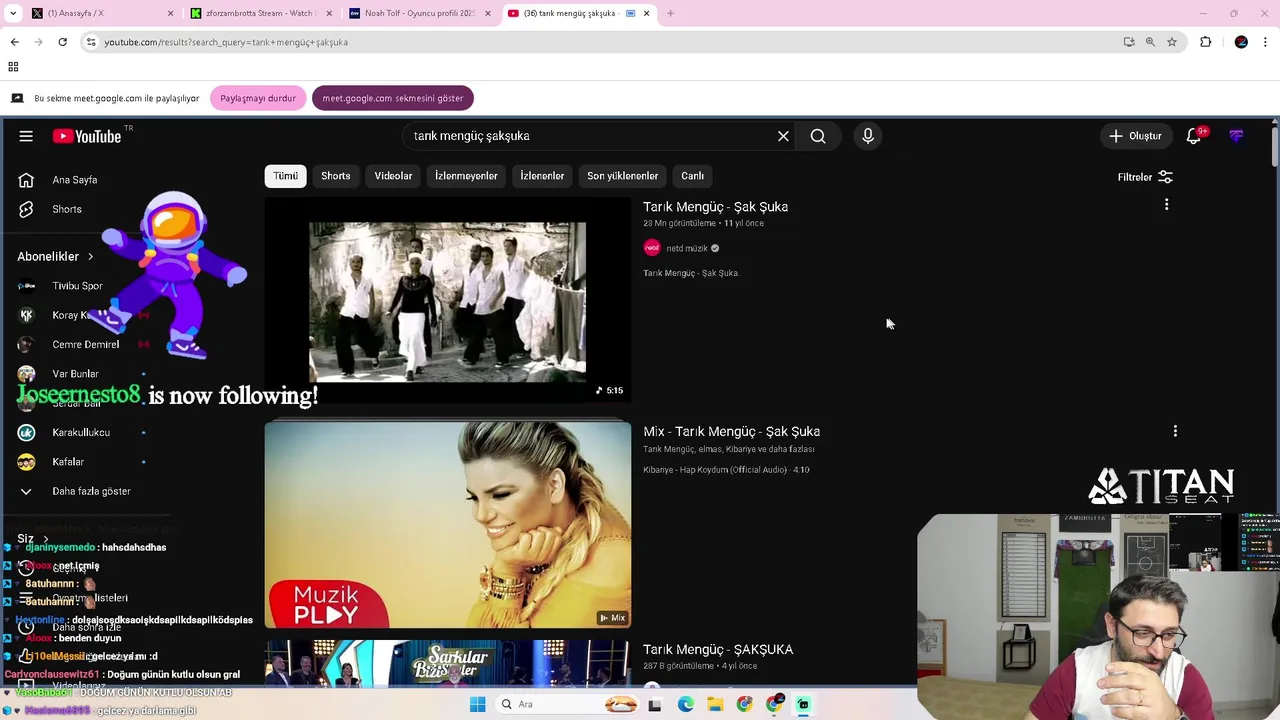Select the Son yüklenenler filter chip
The width and height of the screenshot is (1280, 720).
point(622,176)
